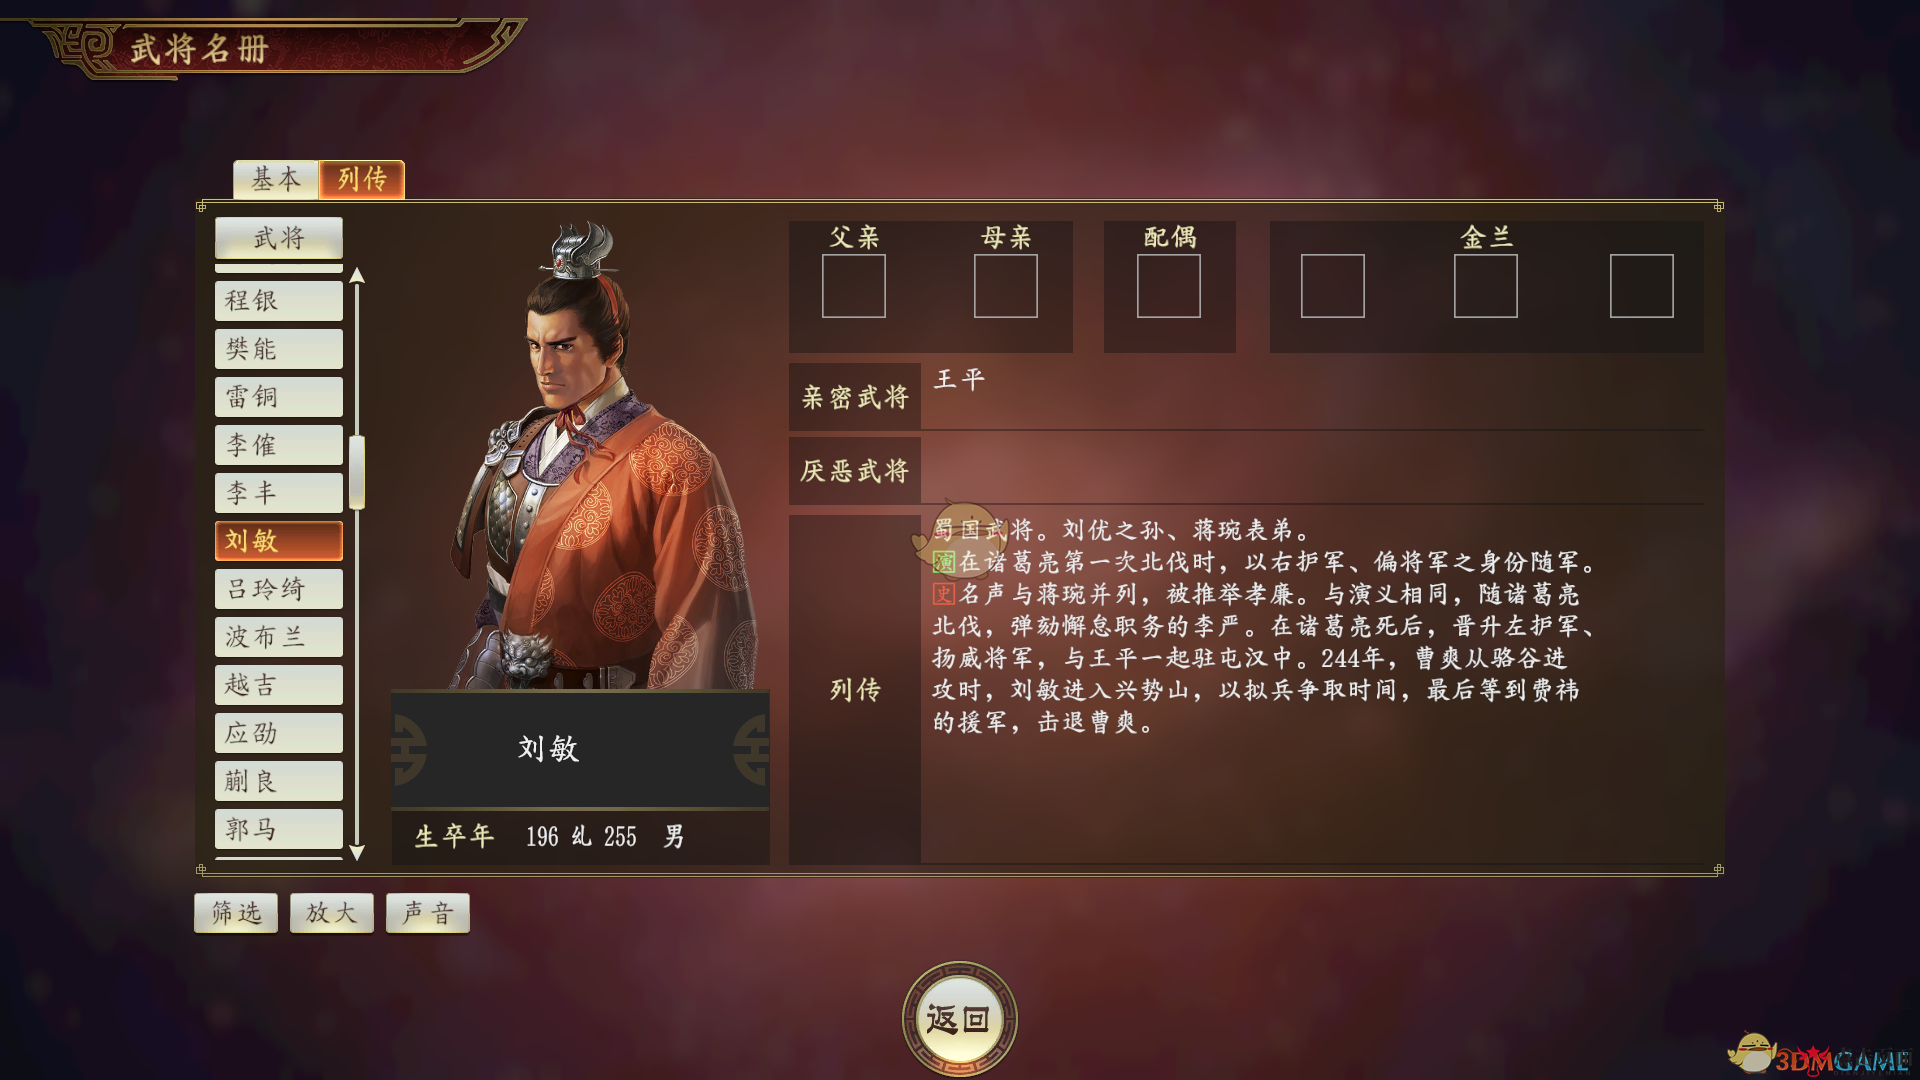Click the 筛选 filter button

point(236,913)
